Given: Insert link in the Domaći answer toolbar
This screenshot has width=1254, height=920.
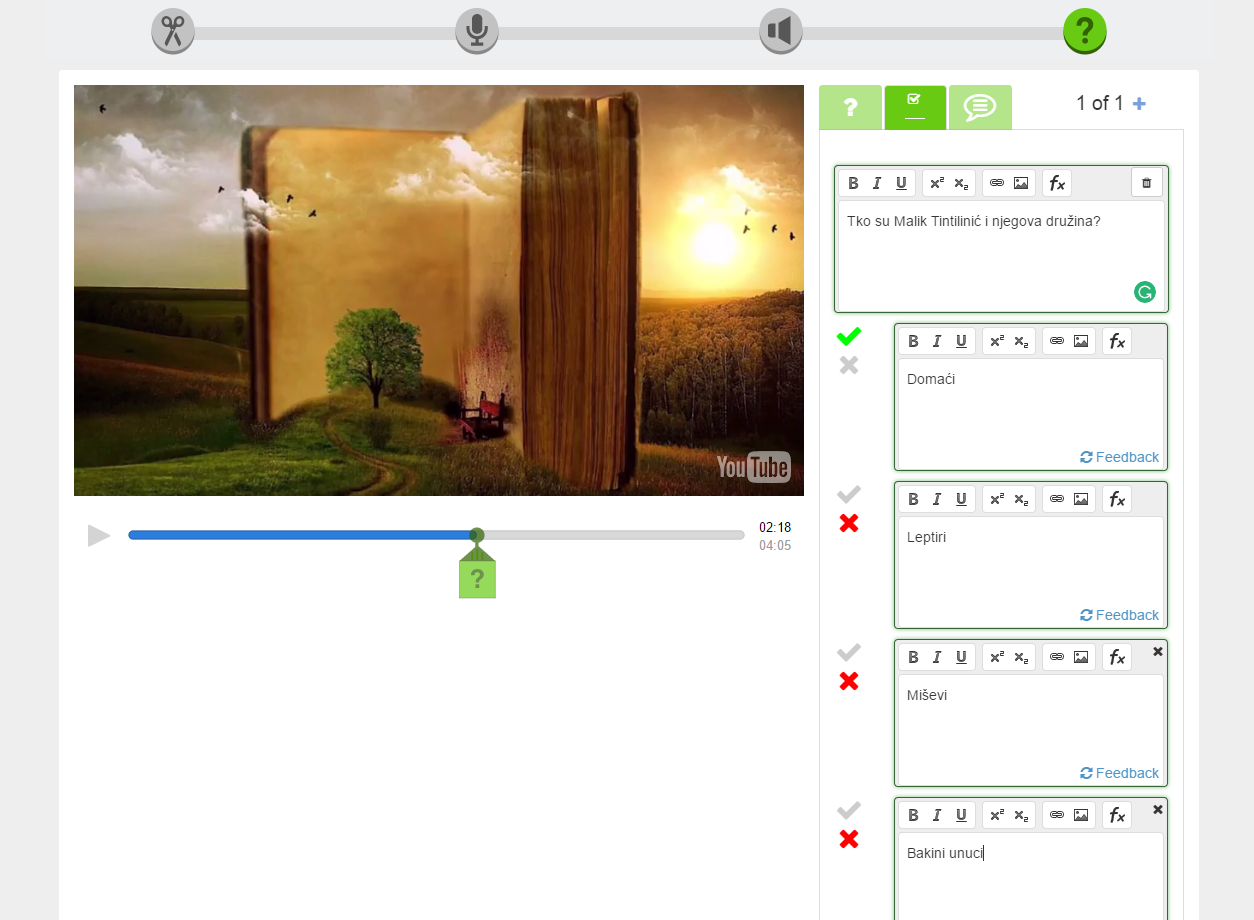Looking at the screenshot, I should pyautogui.click(x=1057, y=341).
